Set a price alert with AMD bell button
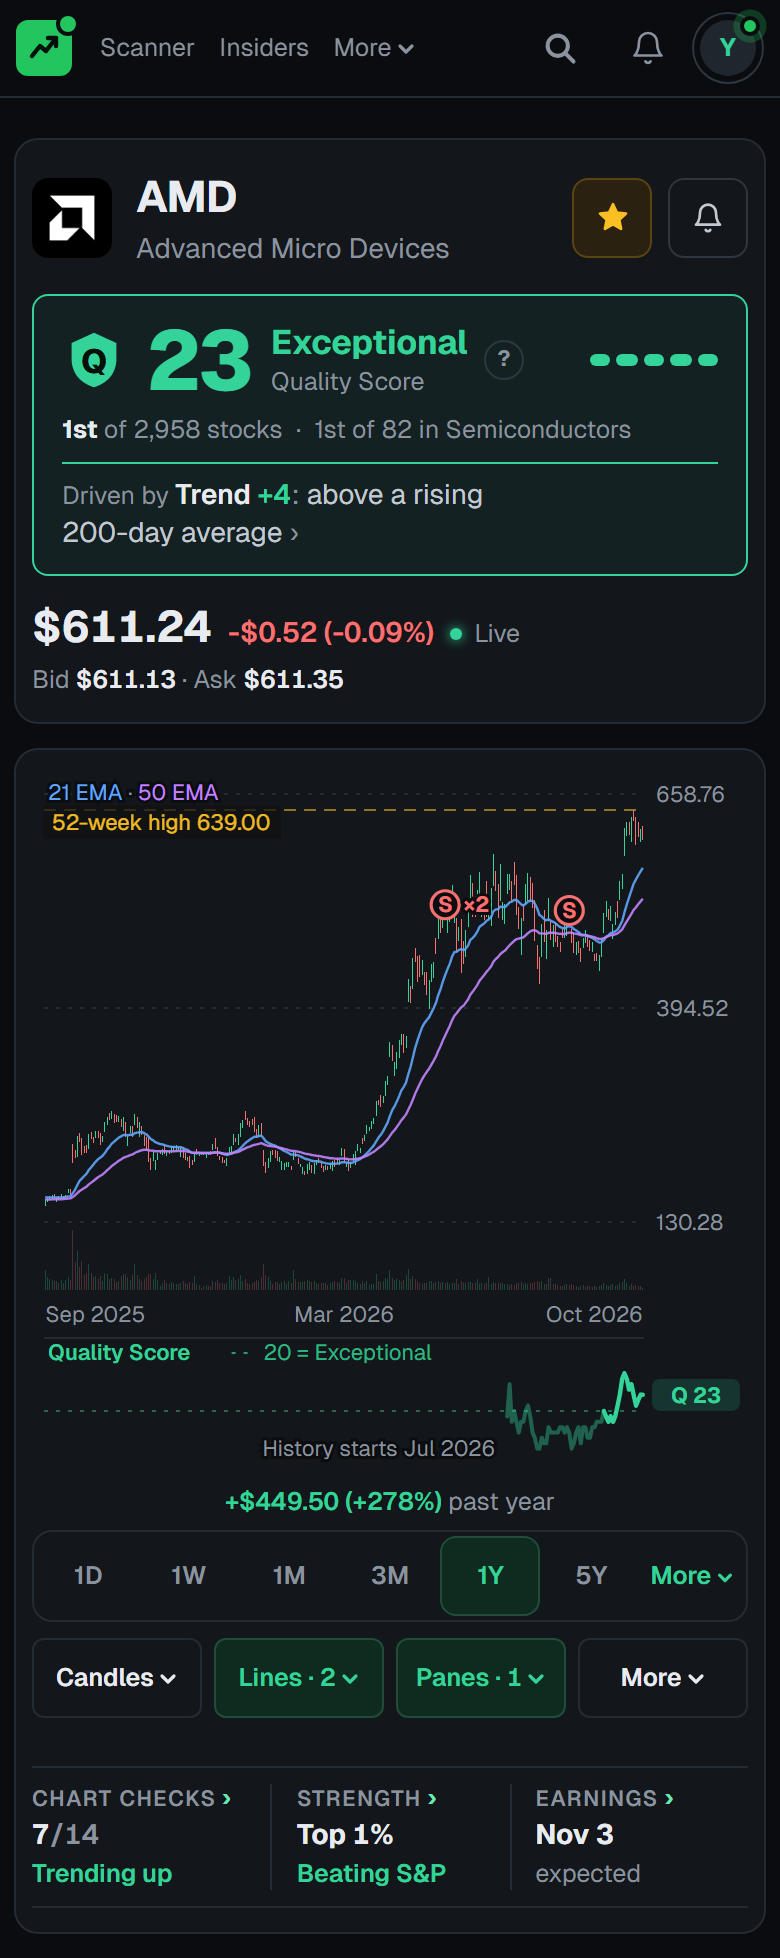Screen dimensions: 780x1958 [708, 218]
